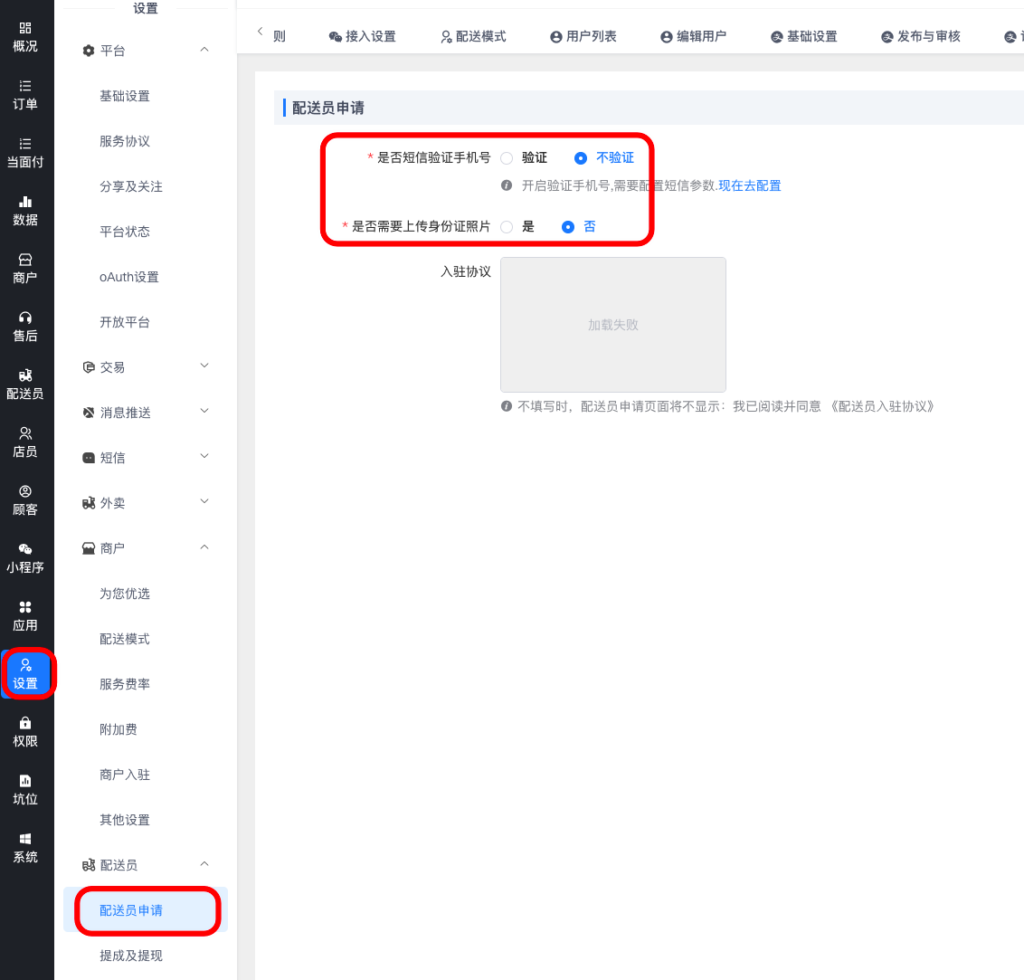Select 不验证 radio option
This screenshot has height=980, width=1024.
(581, 158)
